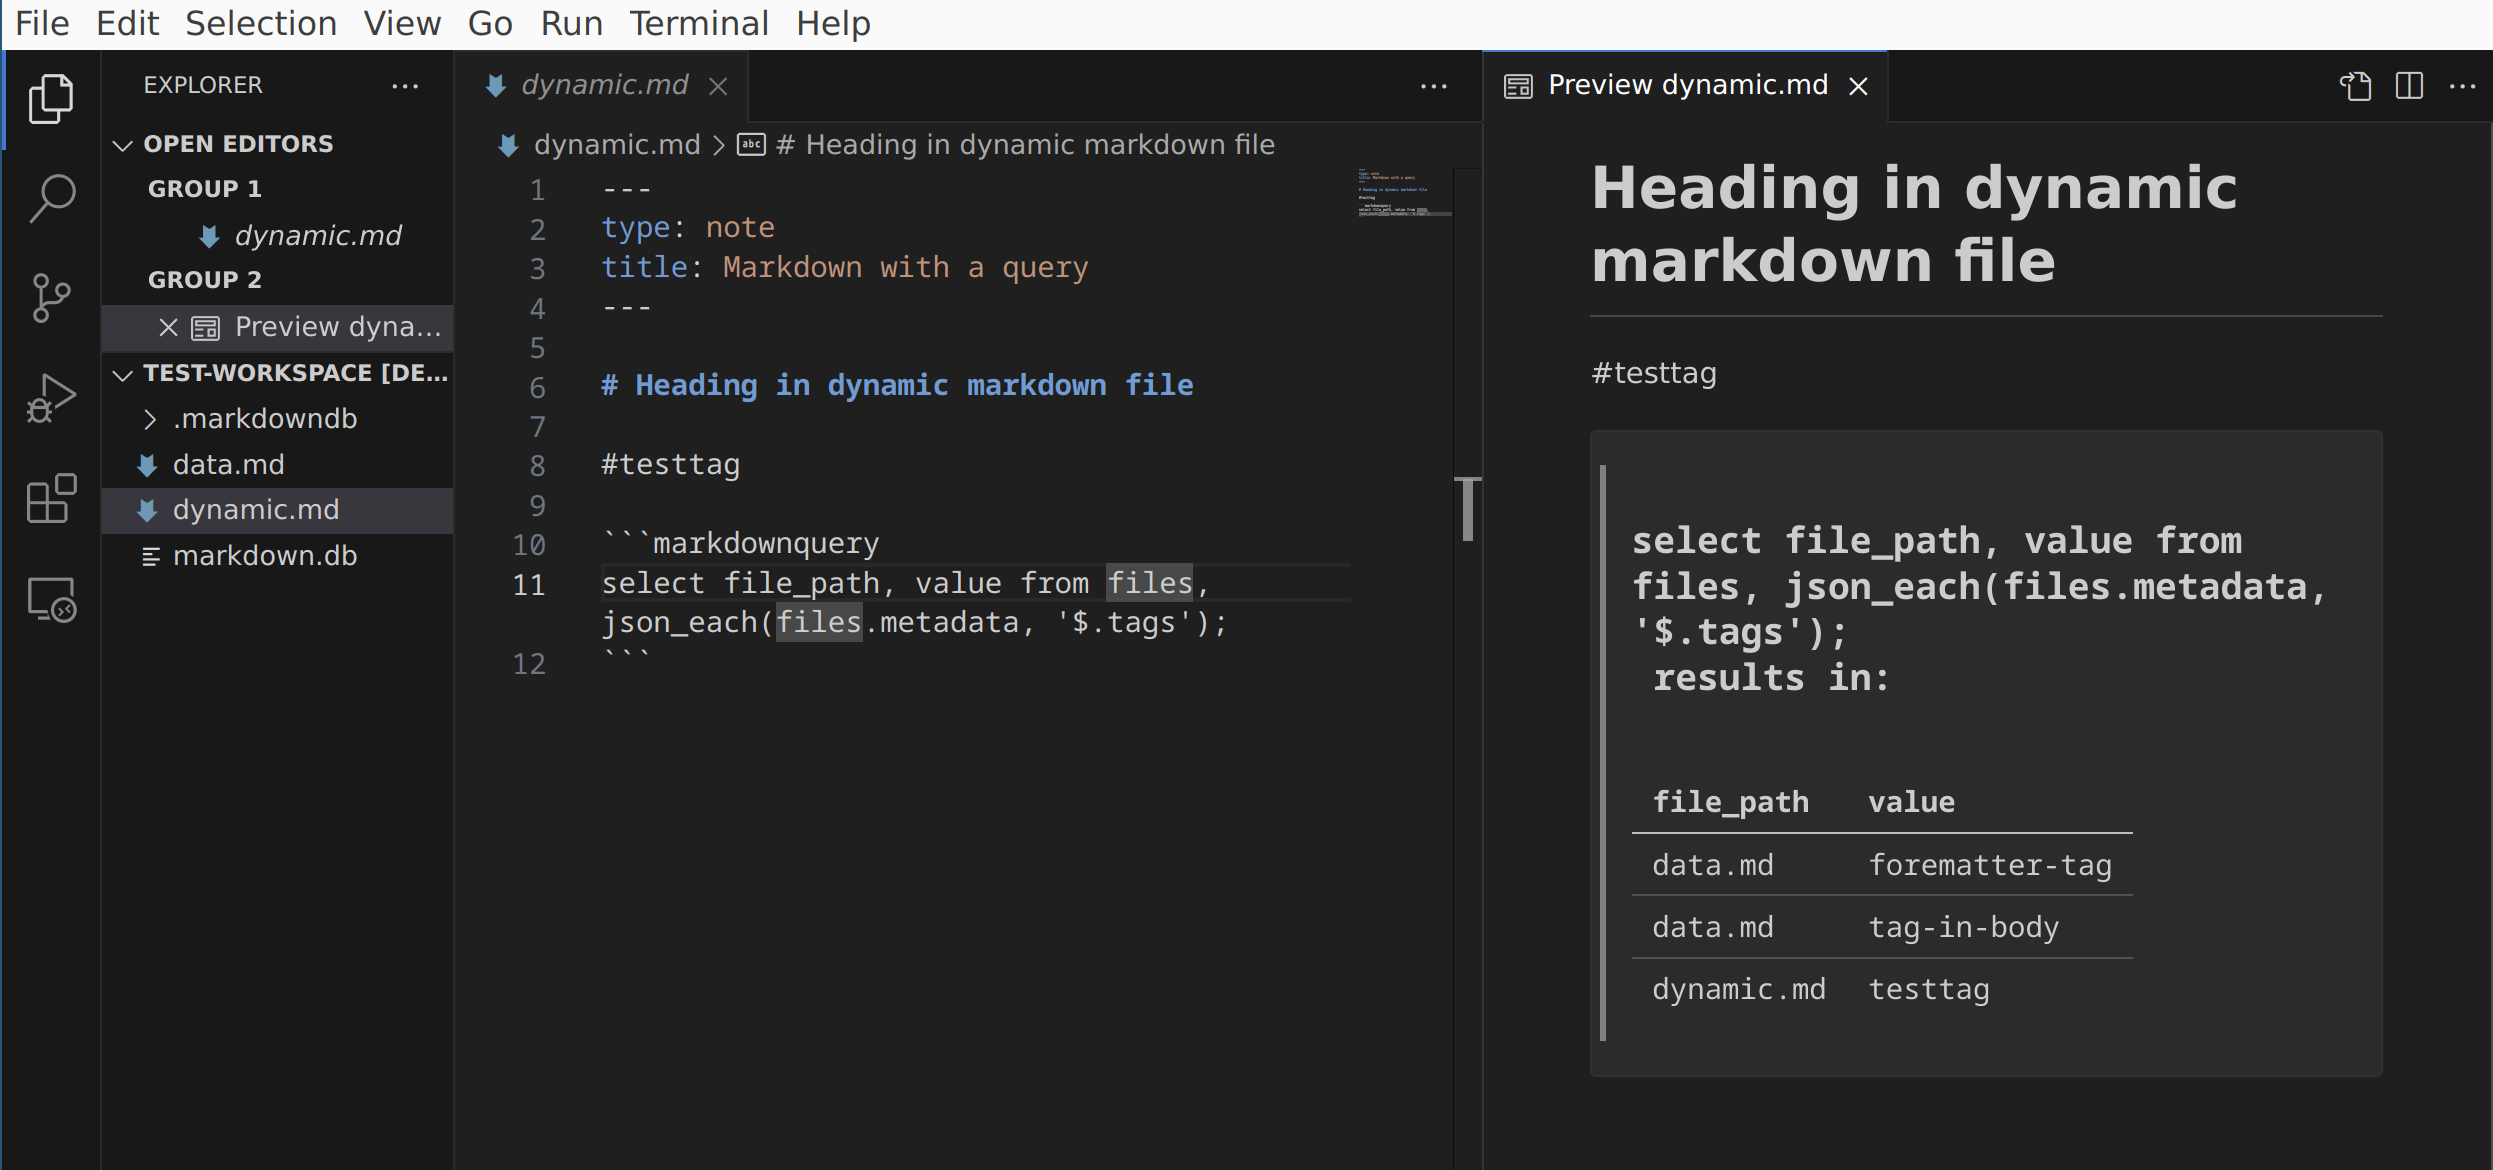Click the preview icon beside Preview dyna... entry

(205, 327)
